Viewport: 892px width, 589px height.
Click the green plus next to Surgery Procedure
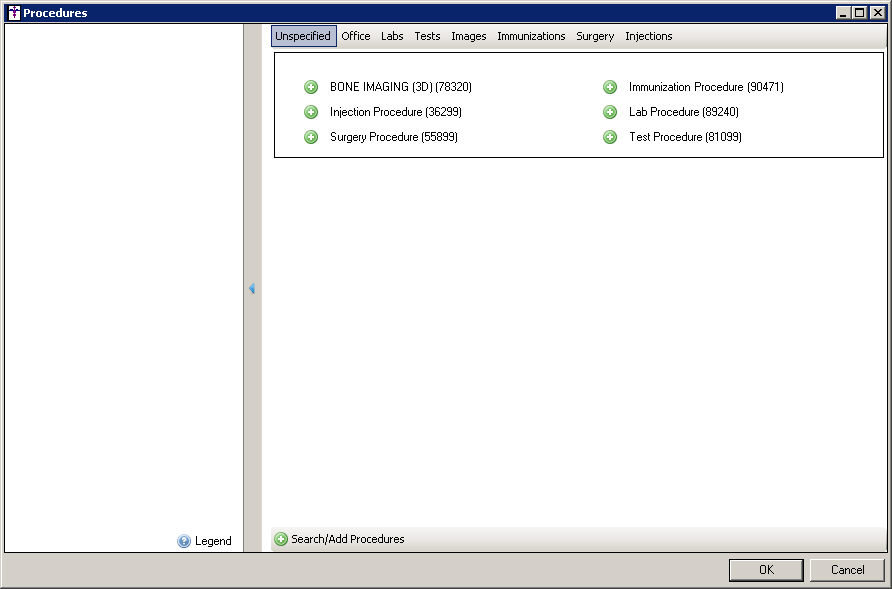(x=311, y=137)
